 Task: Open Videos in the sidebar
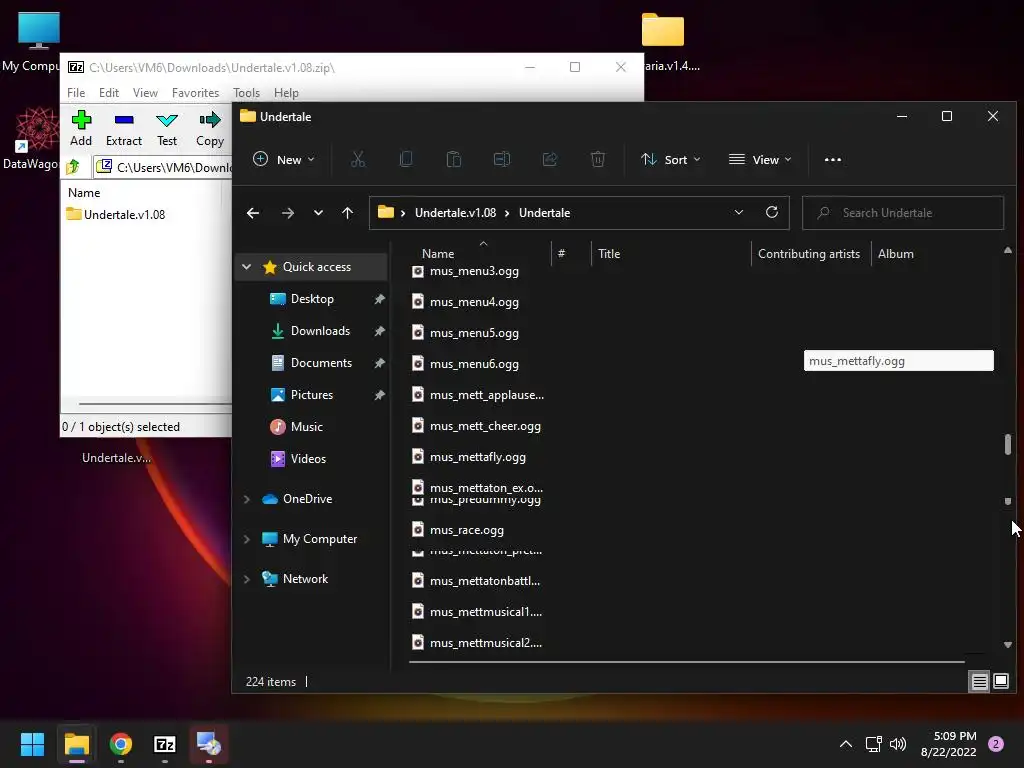click(x=308, y=458)
